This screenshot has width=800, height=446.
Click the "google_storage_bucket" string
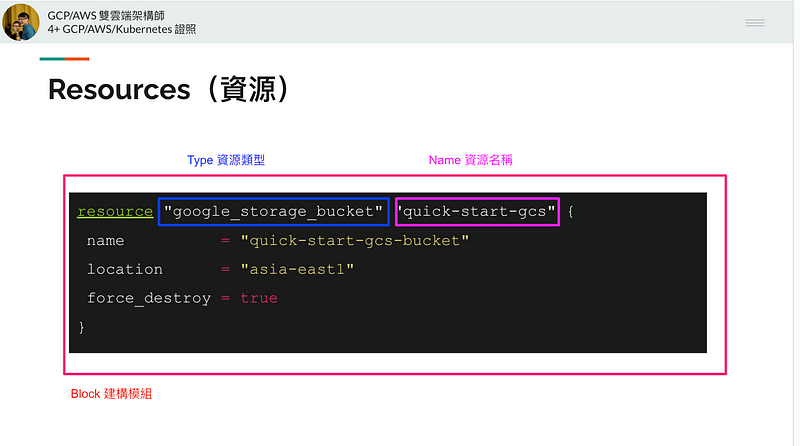[x=273, y=211]
